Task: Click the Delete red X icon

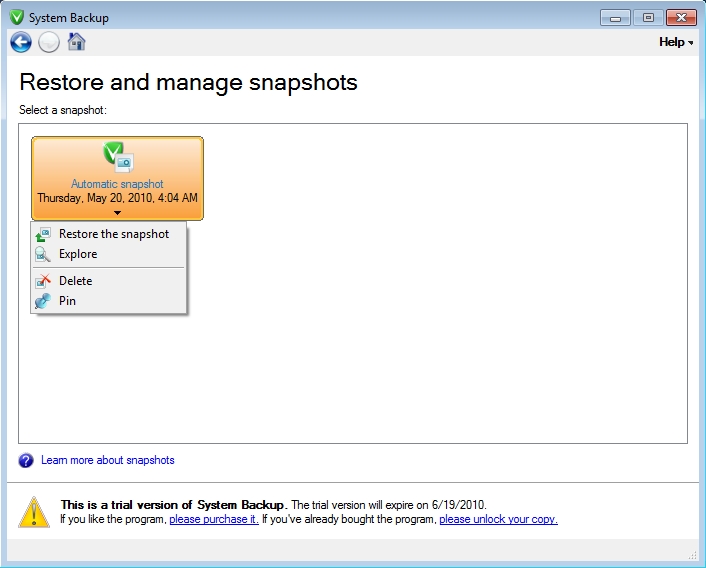Action: pos(43,281)
